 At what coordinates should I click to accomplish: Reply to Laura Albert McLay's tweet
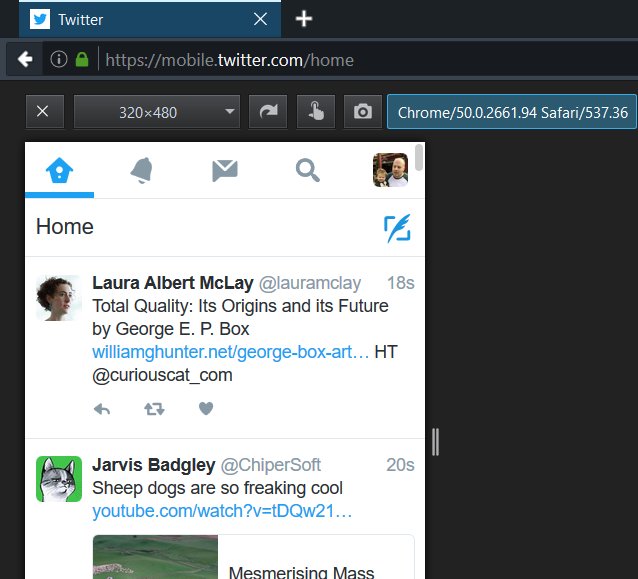(102, 409)
